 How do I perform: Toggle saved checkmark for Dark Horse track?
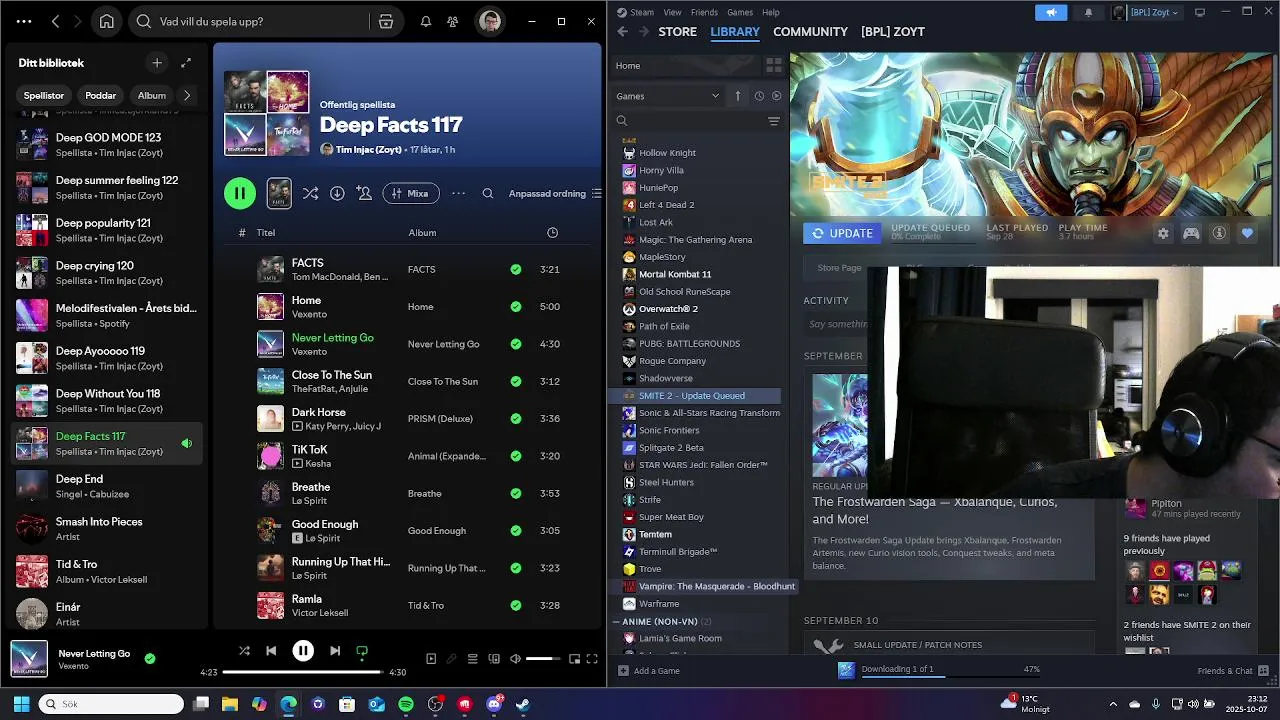tap(516, 418)
